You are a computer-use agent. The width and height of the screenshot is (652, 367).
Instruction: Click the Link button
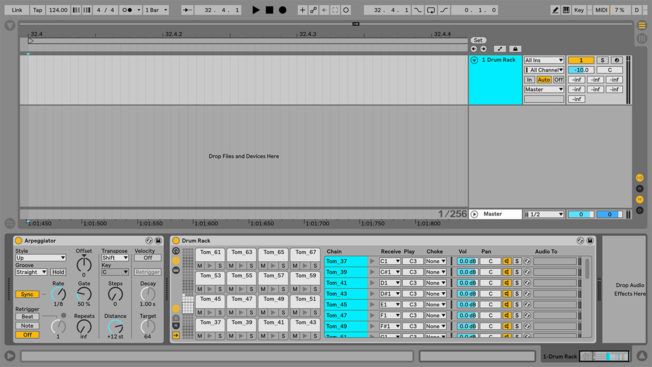click(x=17, y=10)
